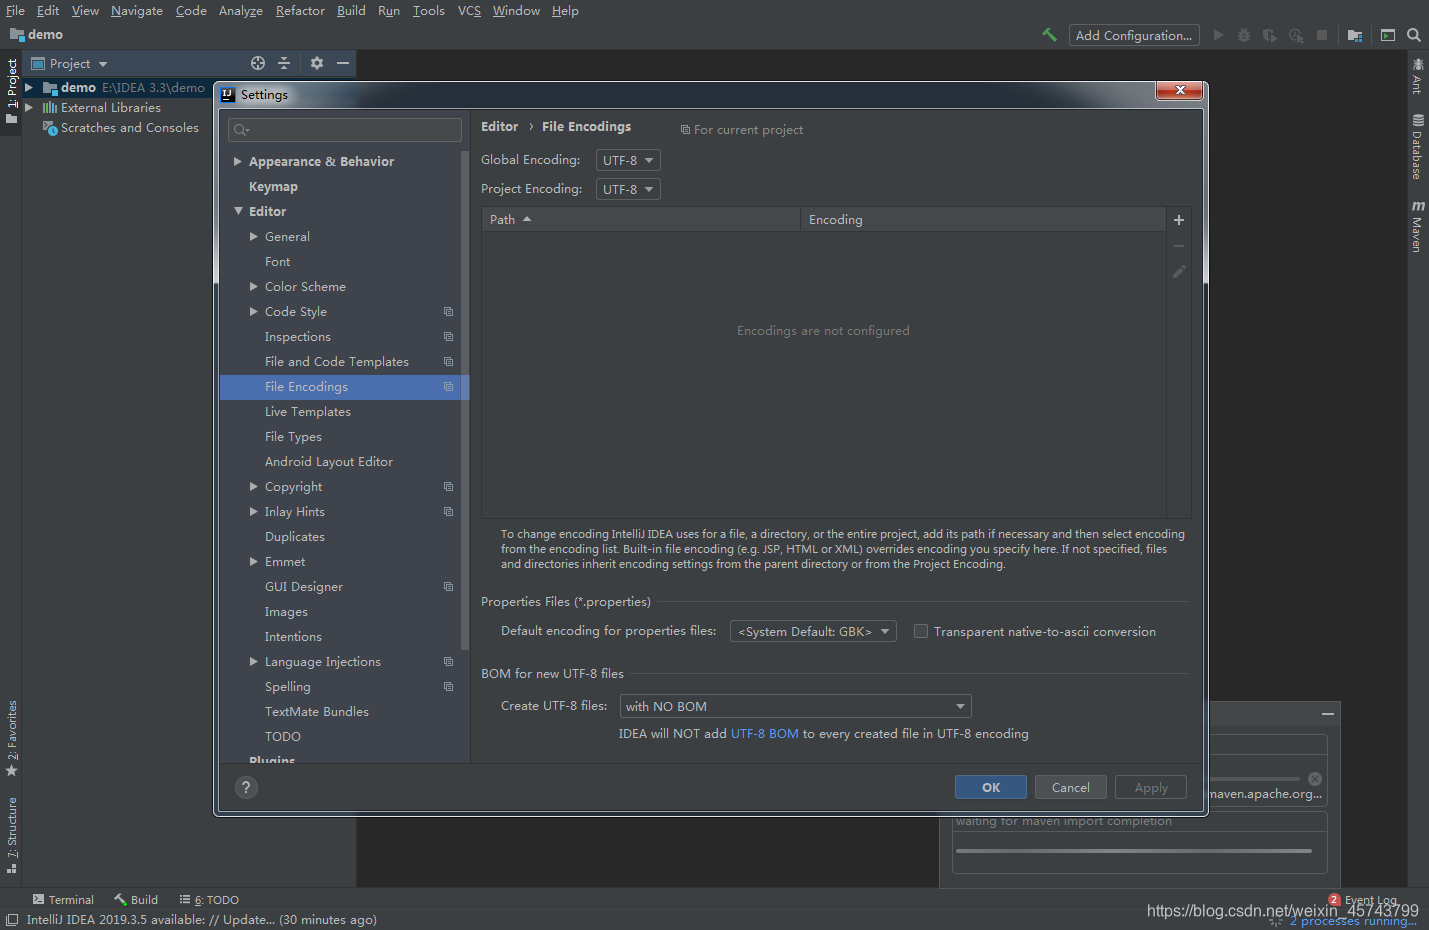This screenshot has width=1429, height=930.
Task: Click the Project Structure icon in toolbar
Action: 1355,35
